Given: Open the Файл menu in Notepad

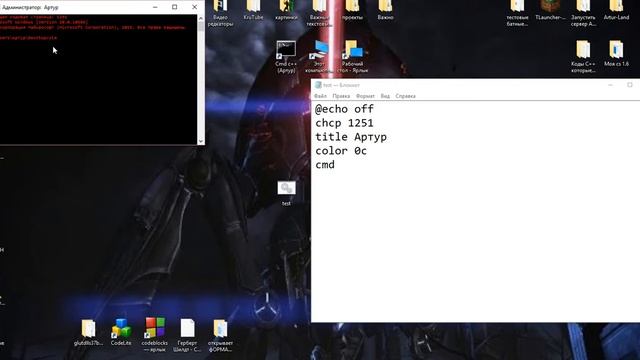Looking at the screenshot, I should [x=320, y=96].
